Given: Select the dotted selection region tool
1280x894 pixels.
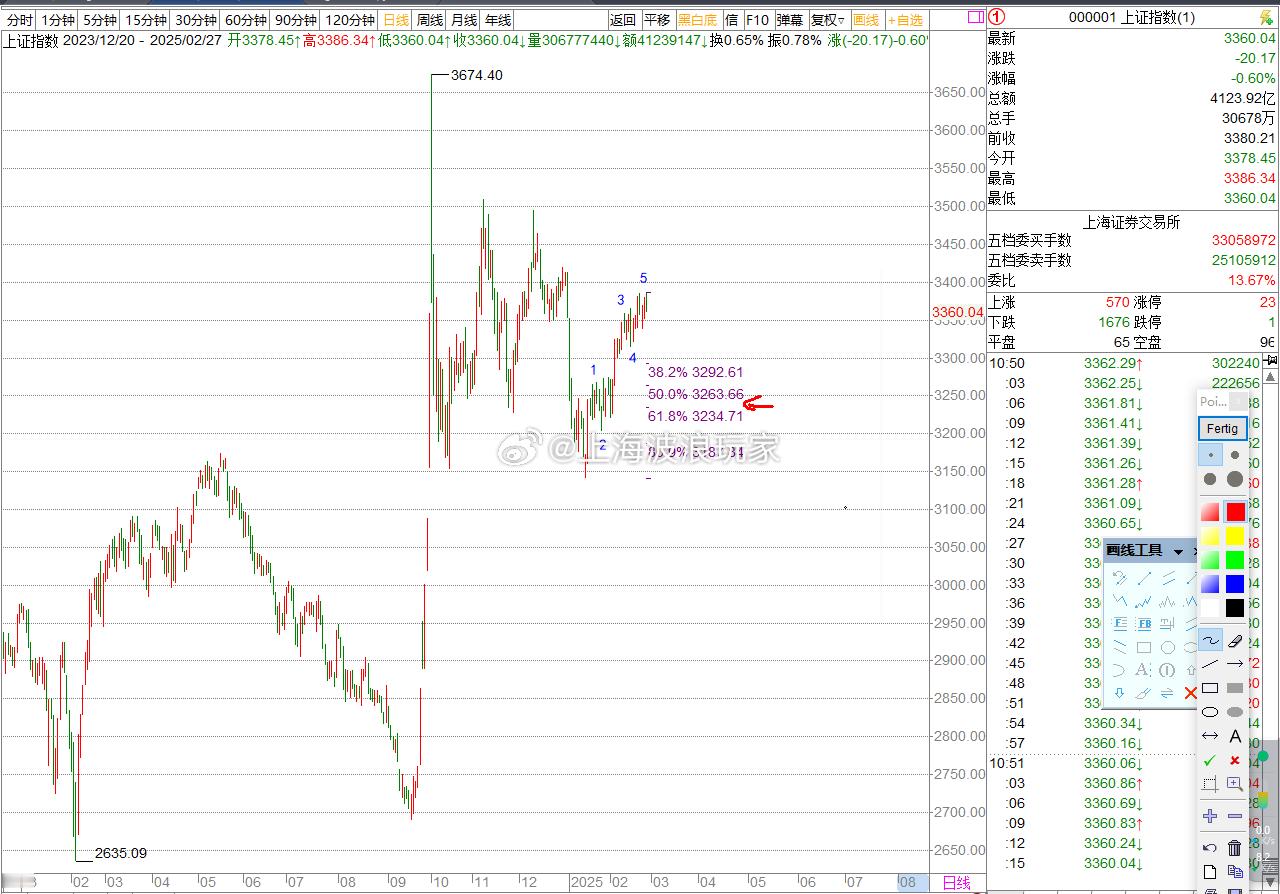Looking at the screenshot, I should point(1210,785).
